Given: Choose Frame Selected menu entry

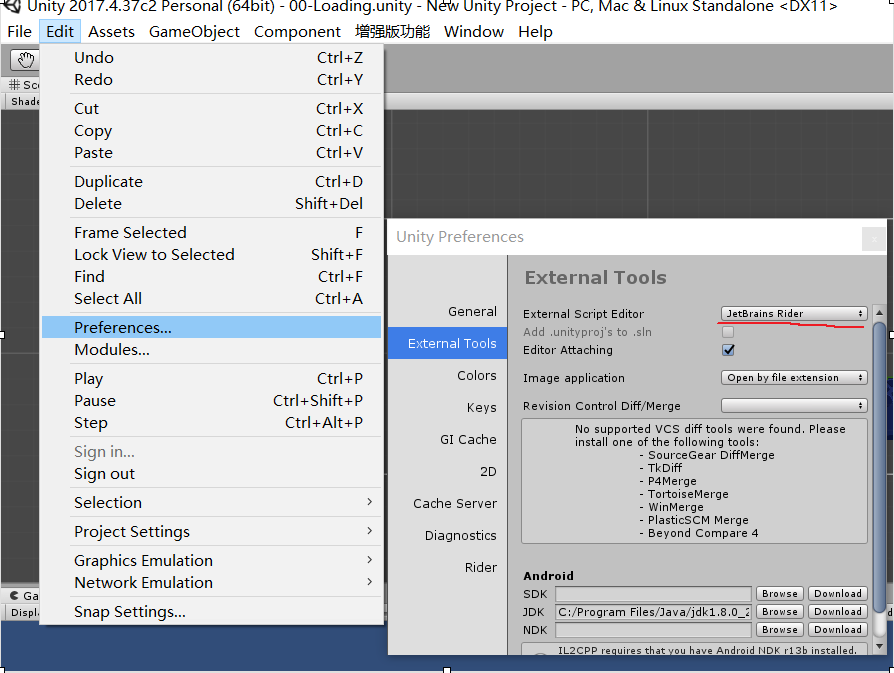Looking at the screenshot, I should (x=211, y=233).
